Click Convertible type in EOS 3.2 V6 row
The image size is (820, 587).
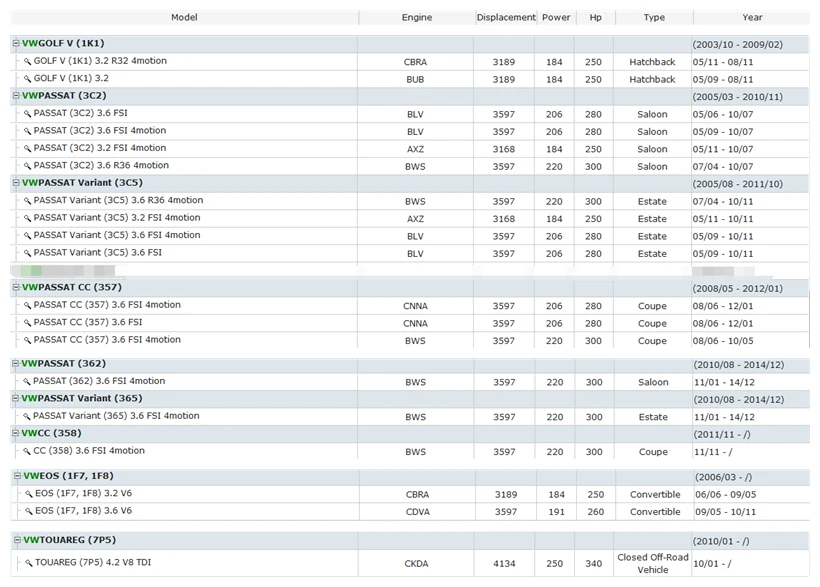coord(655,494)
